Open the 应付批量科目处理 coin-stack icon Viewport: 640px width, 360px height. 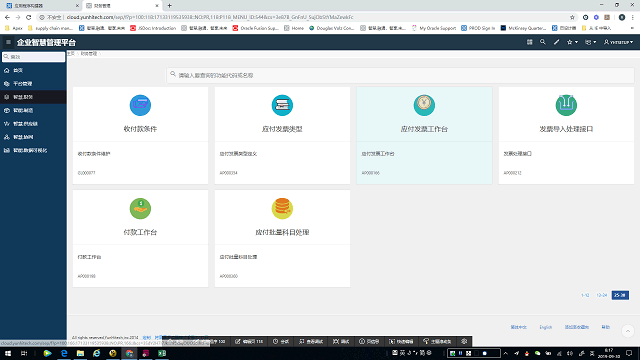coord(282,208)
